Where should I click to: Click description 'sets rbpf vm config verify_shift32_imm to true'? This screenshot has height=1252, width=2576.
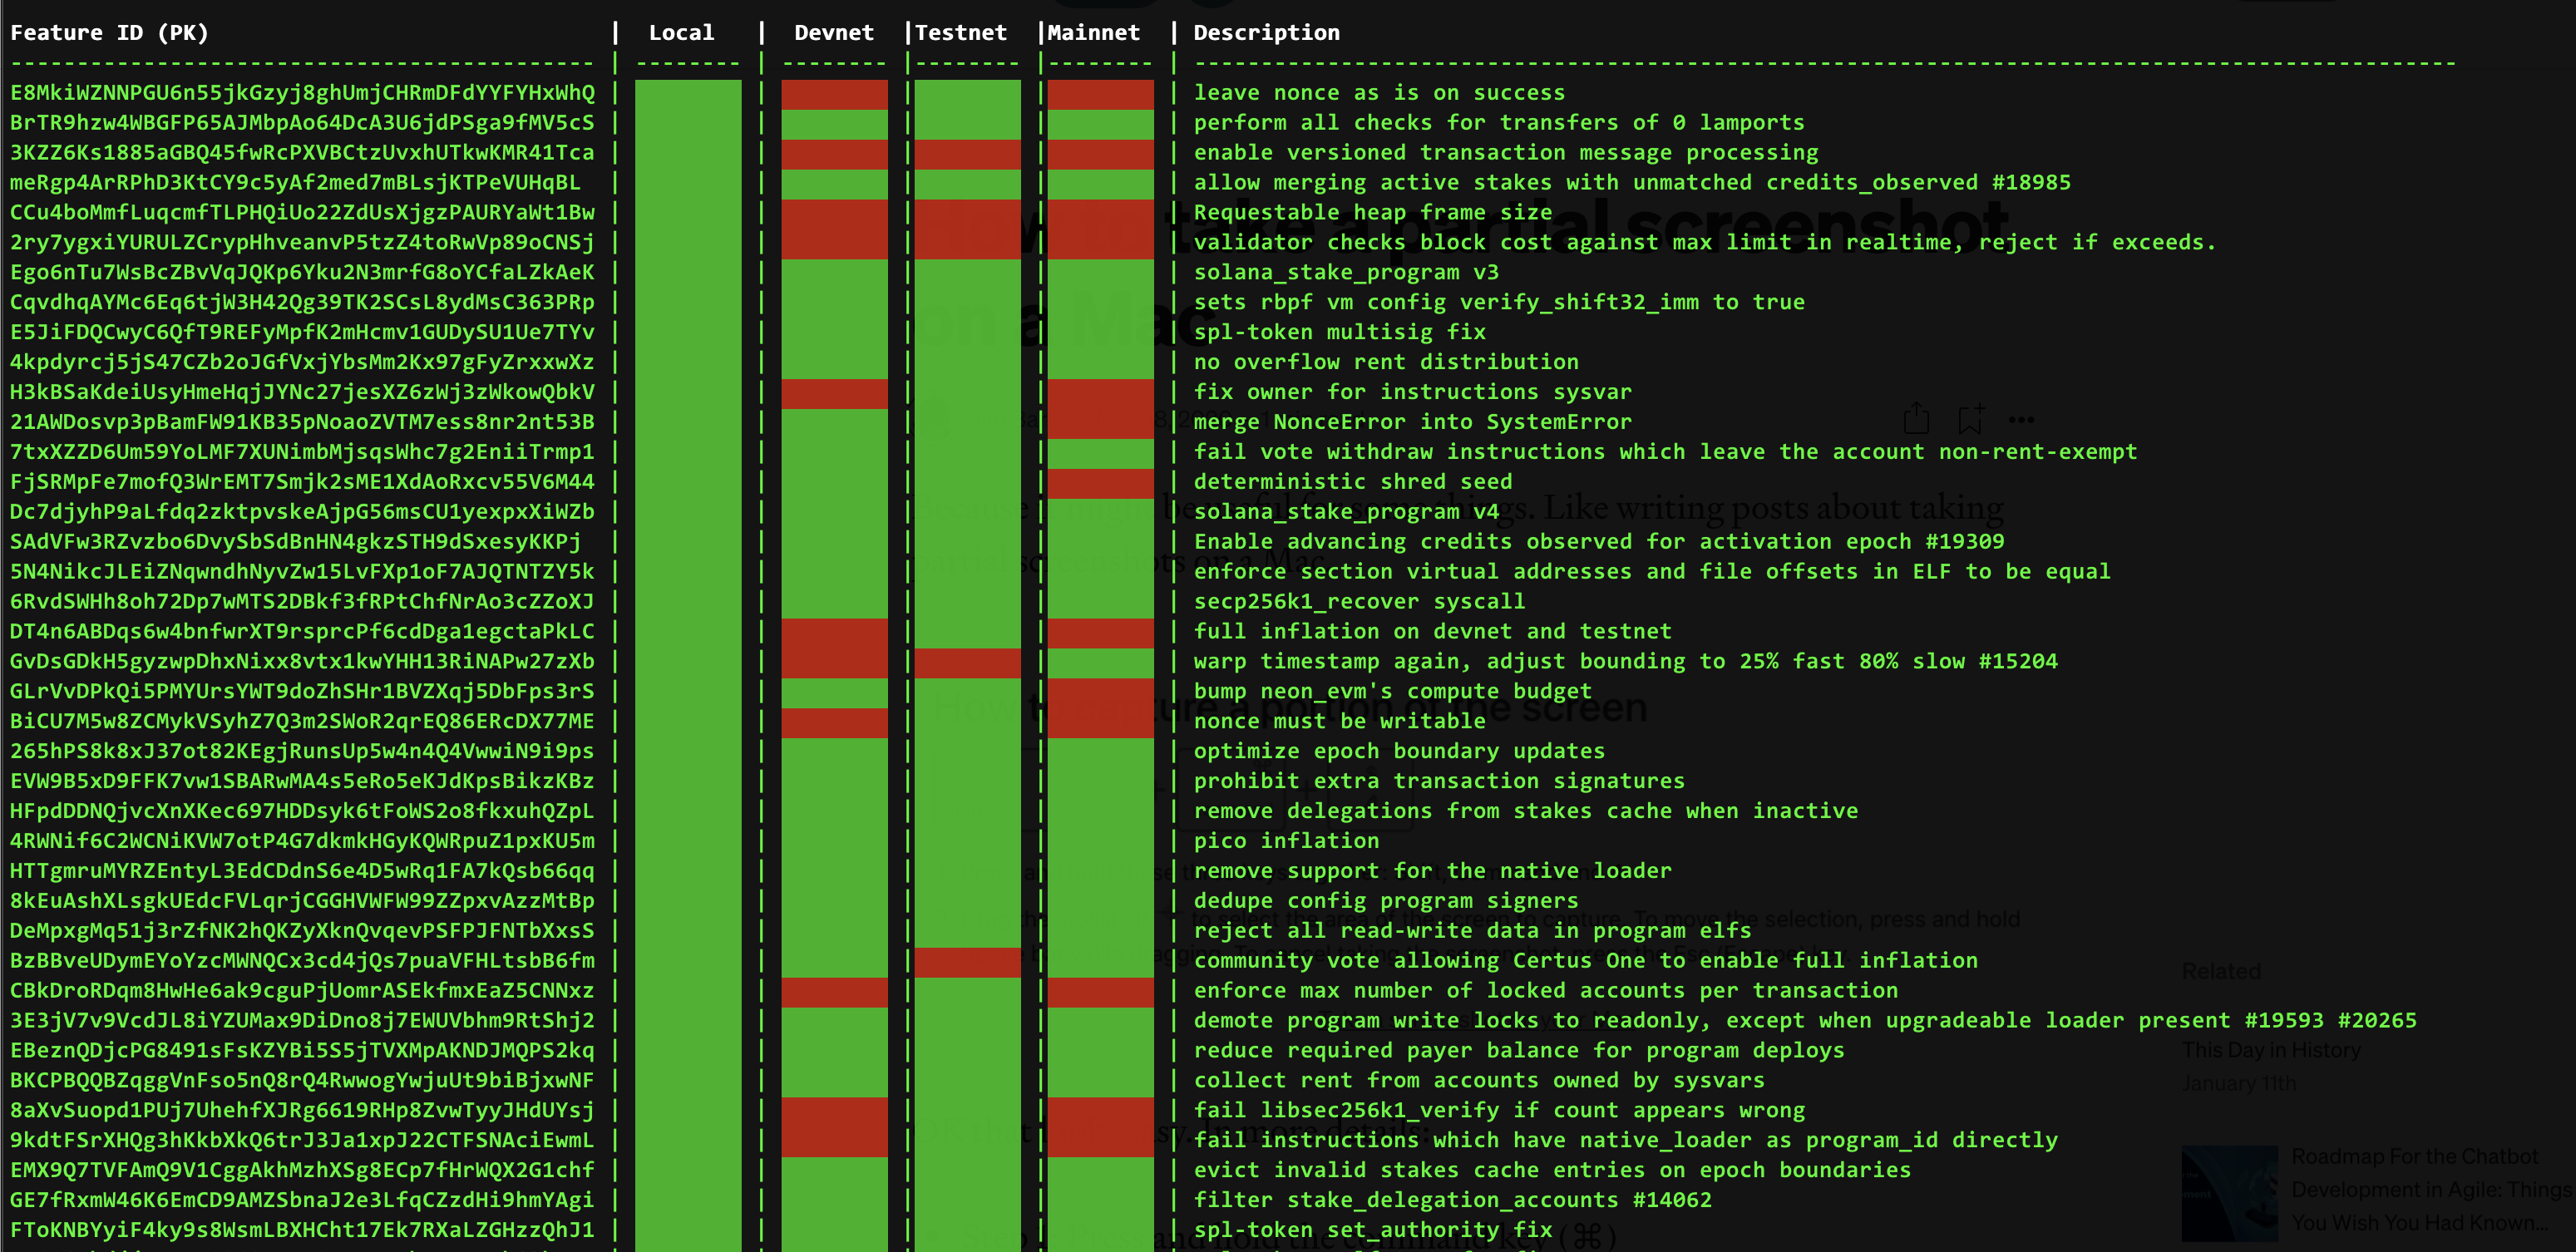click(1499, 302)
